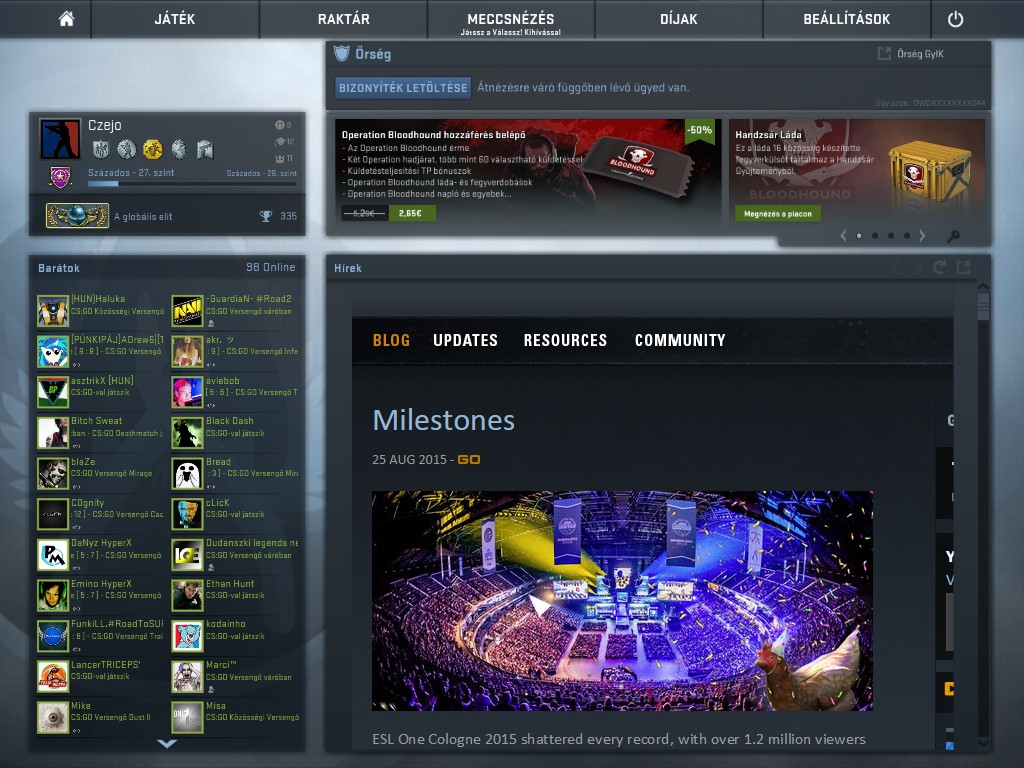Switch to COMMUNITY tab
The width and height of the screenshot is (1024, 768).
[680, 340]
